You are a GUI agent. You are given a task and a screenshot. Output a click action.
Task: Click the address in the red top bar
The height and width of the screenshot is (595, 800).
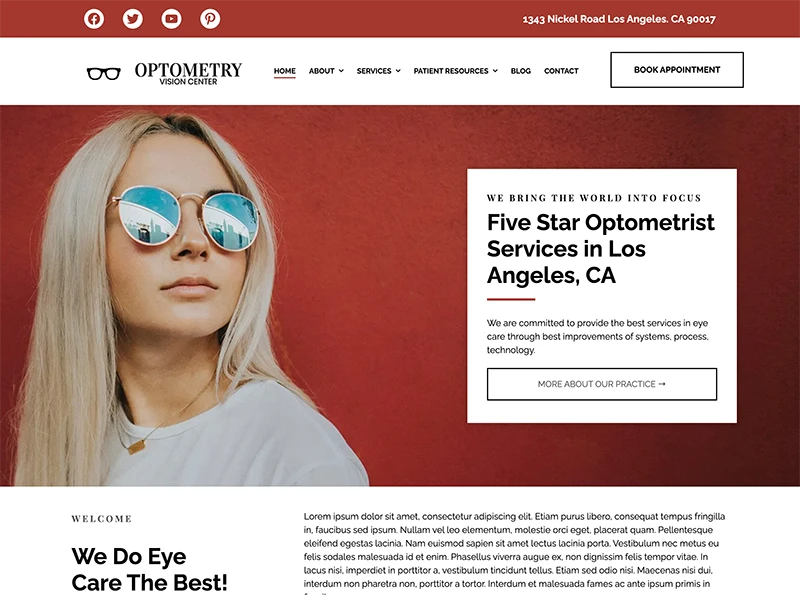pos(619,19)
